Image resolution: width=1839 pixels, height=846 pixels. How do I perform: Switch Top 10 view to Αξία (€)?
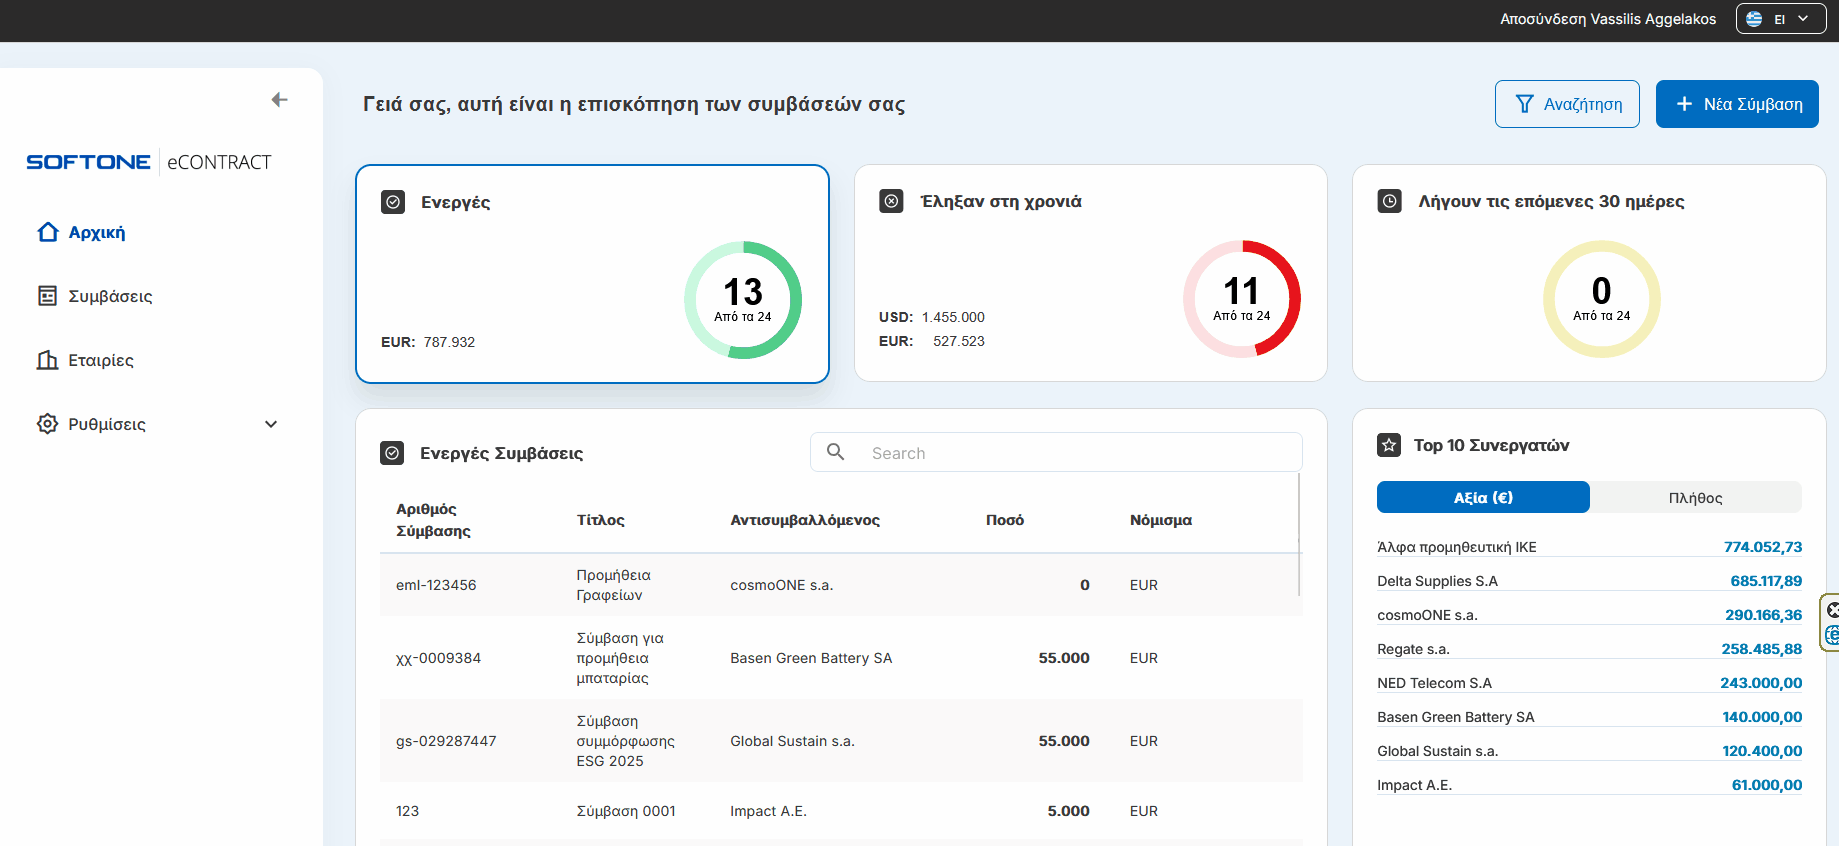[x=1483, y=497]
